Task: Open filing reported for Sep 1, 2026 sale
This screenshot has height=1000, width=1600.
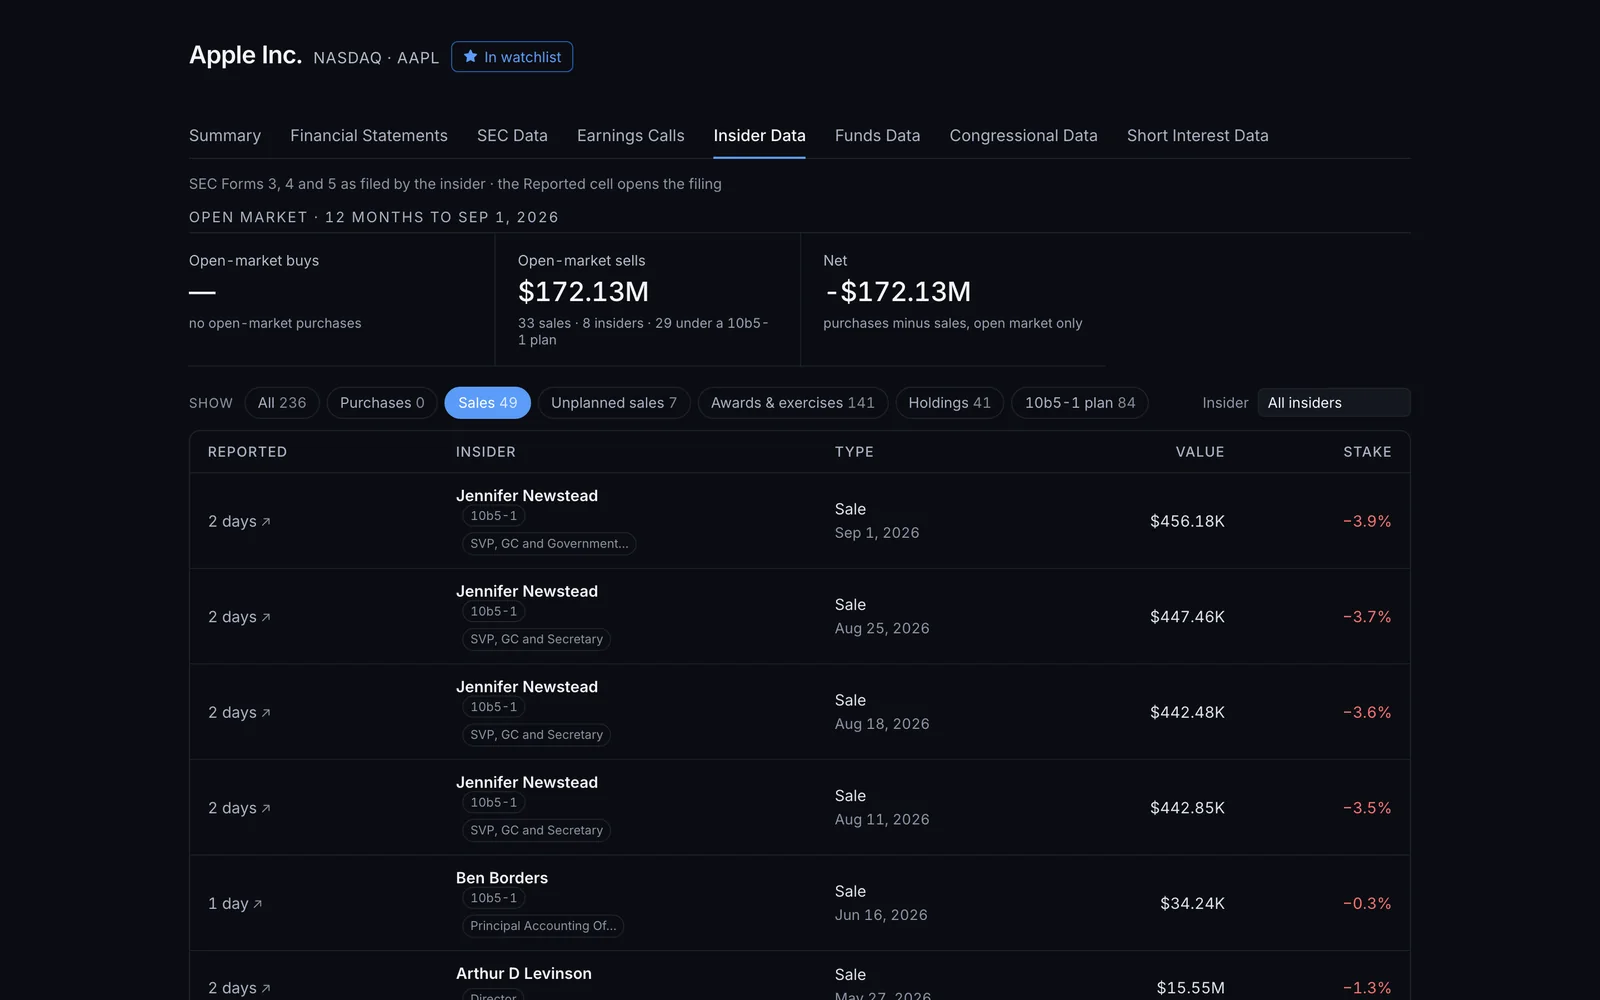Action: coord(239,522)
